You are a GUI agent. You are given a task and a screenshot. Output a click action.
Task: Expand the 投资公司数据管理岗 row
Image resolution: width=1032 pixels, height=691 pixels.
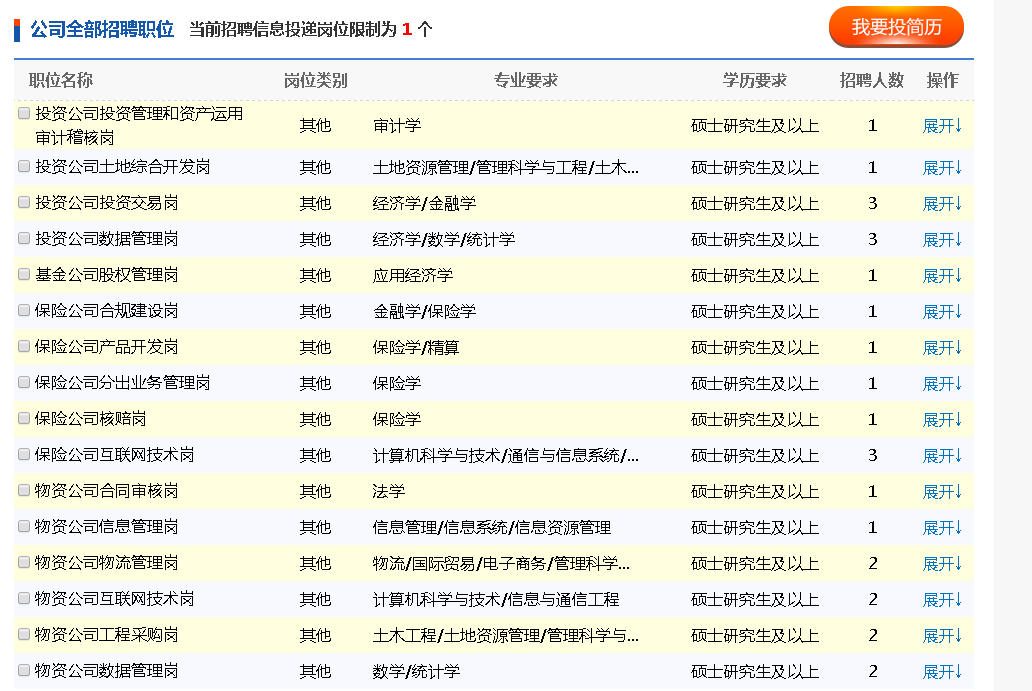[941, 240]
